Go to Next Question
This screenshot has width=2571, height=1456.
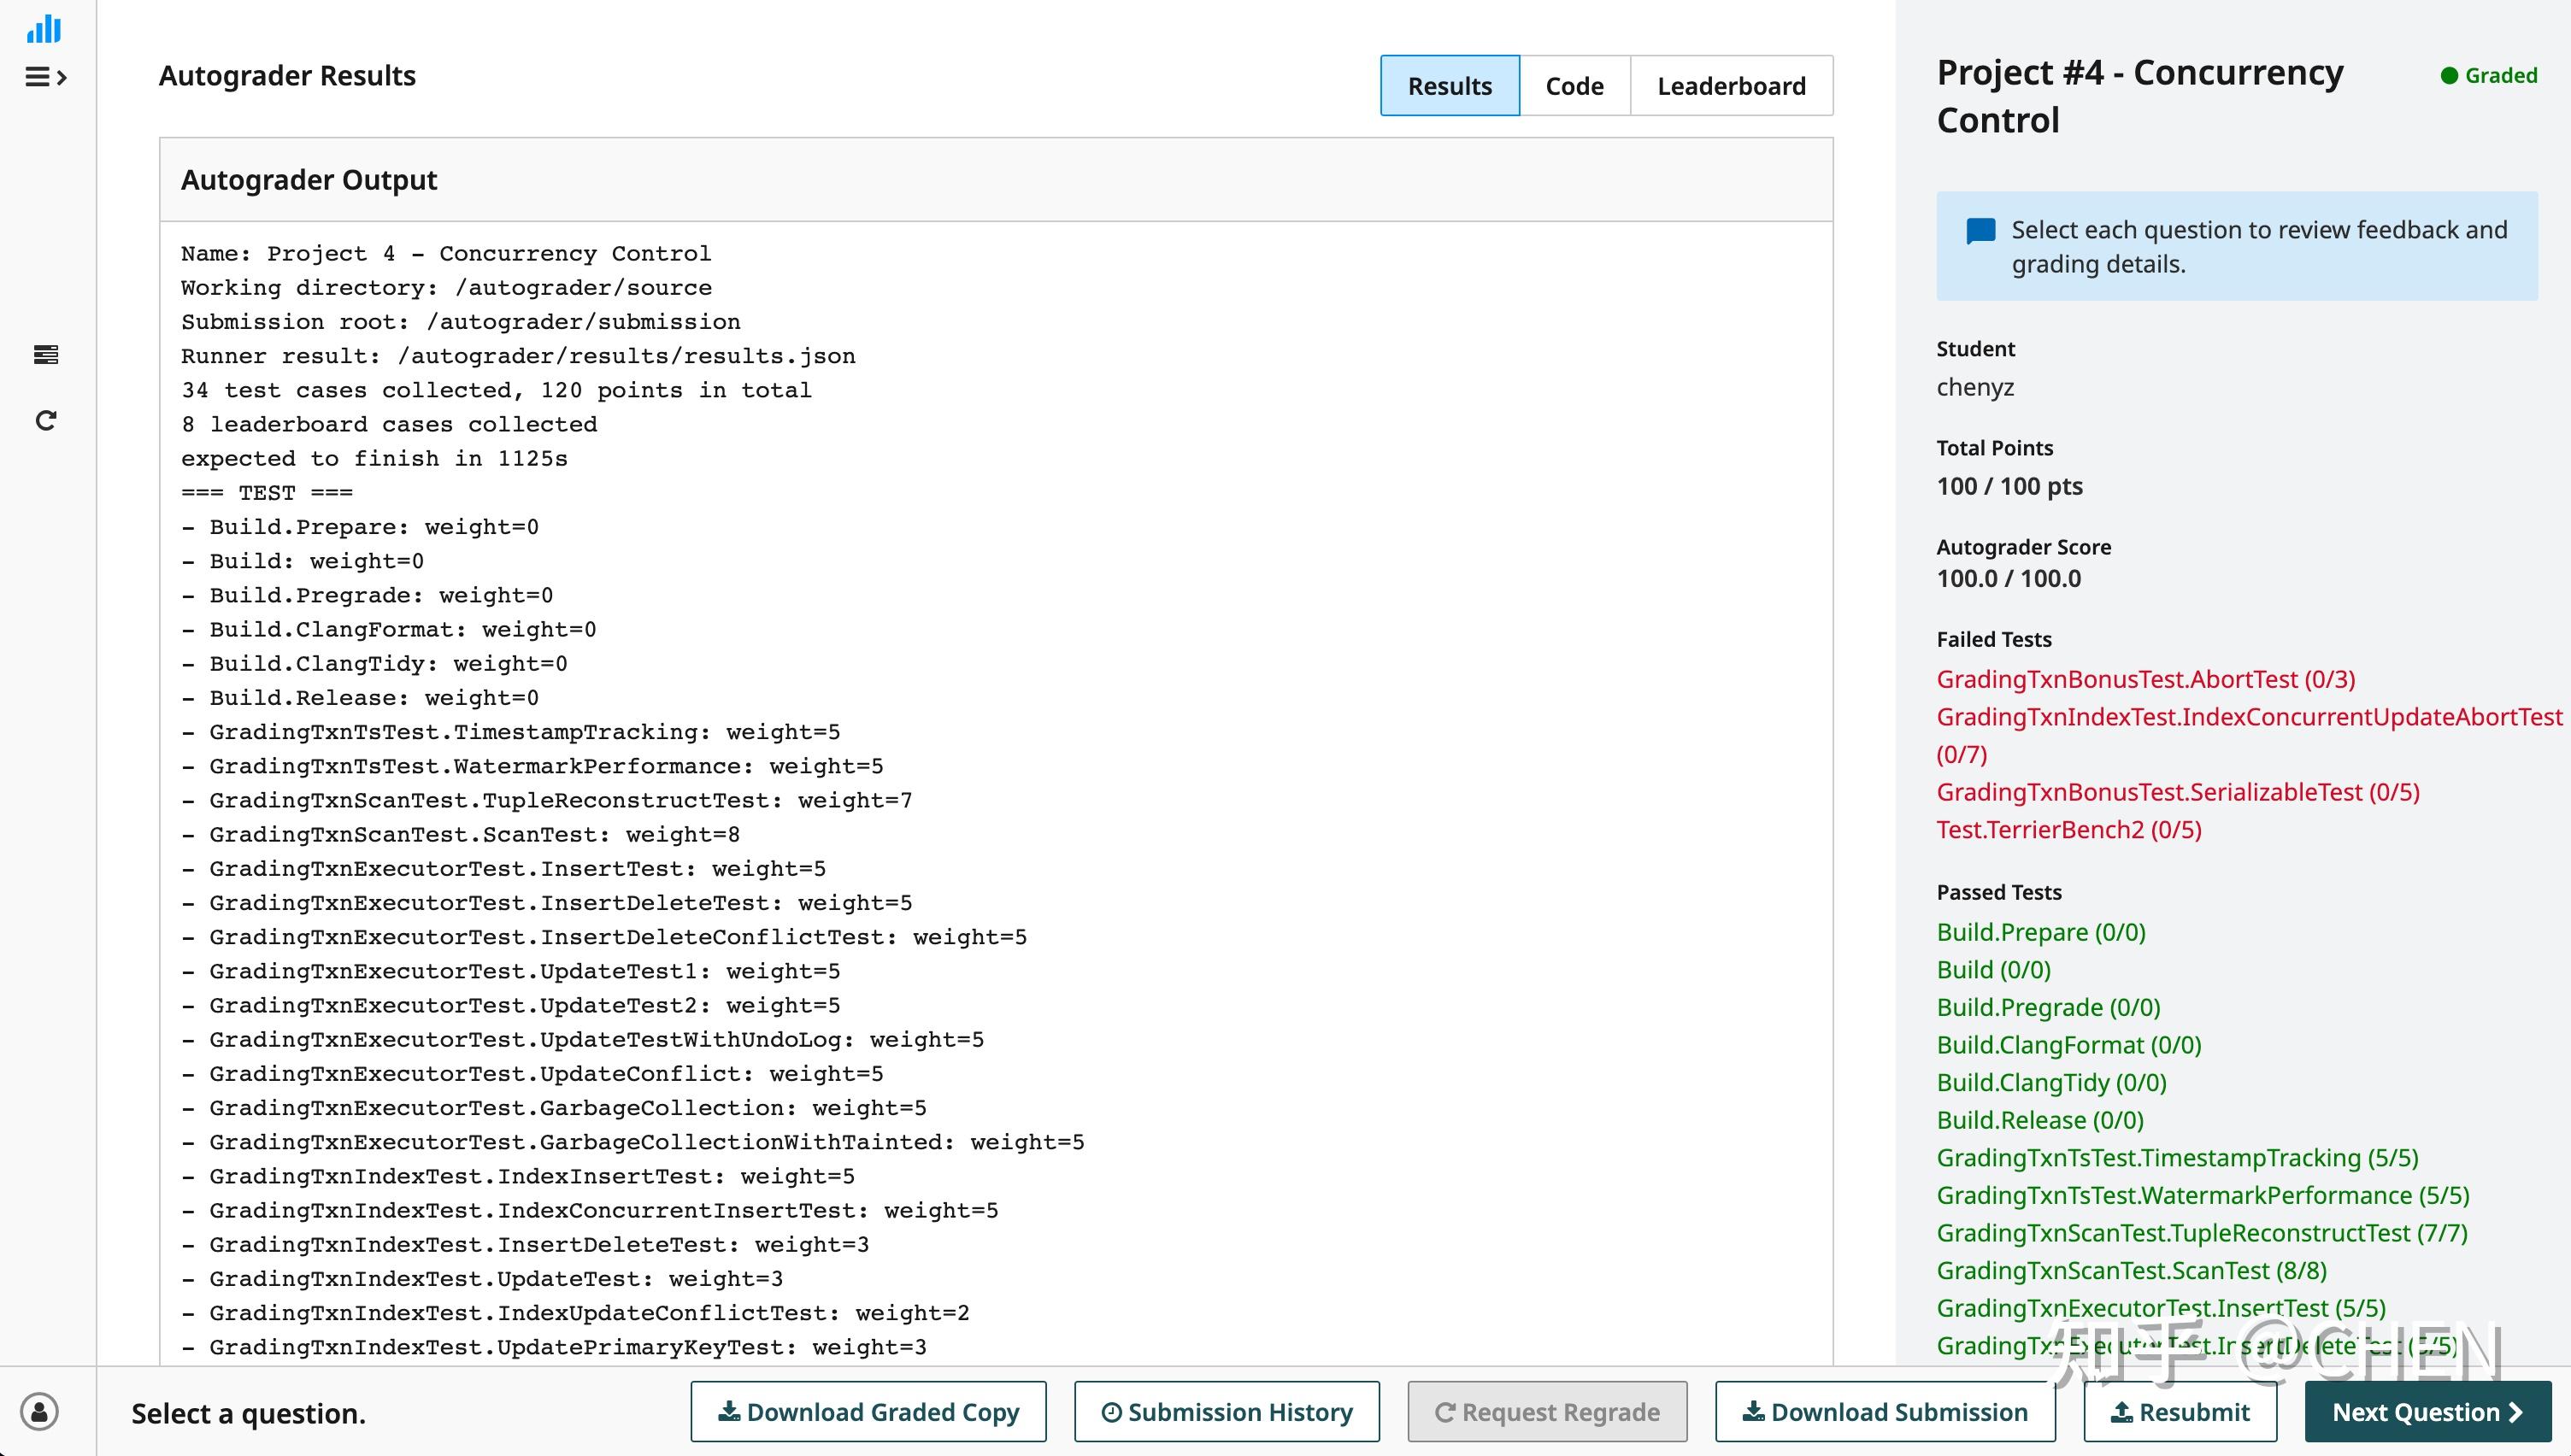click(2427, 1412)
